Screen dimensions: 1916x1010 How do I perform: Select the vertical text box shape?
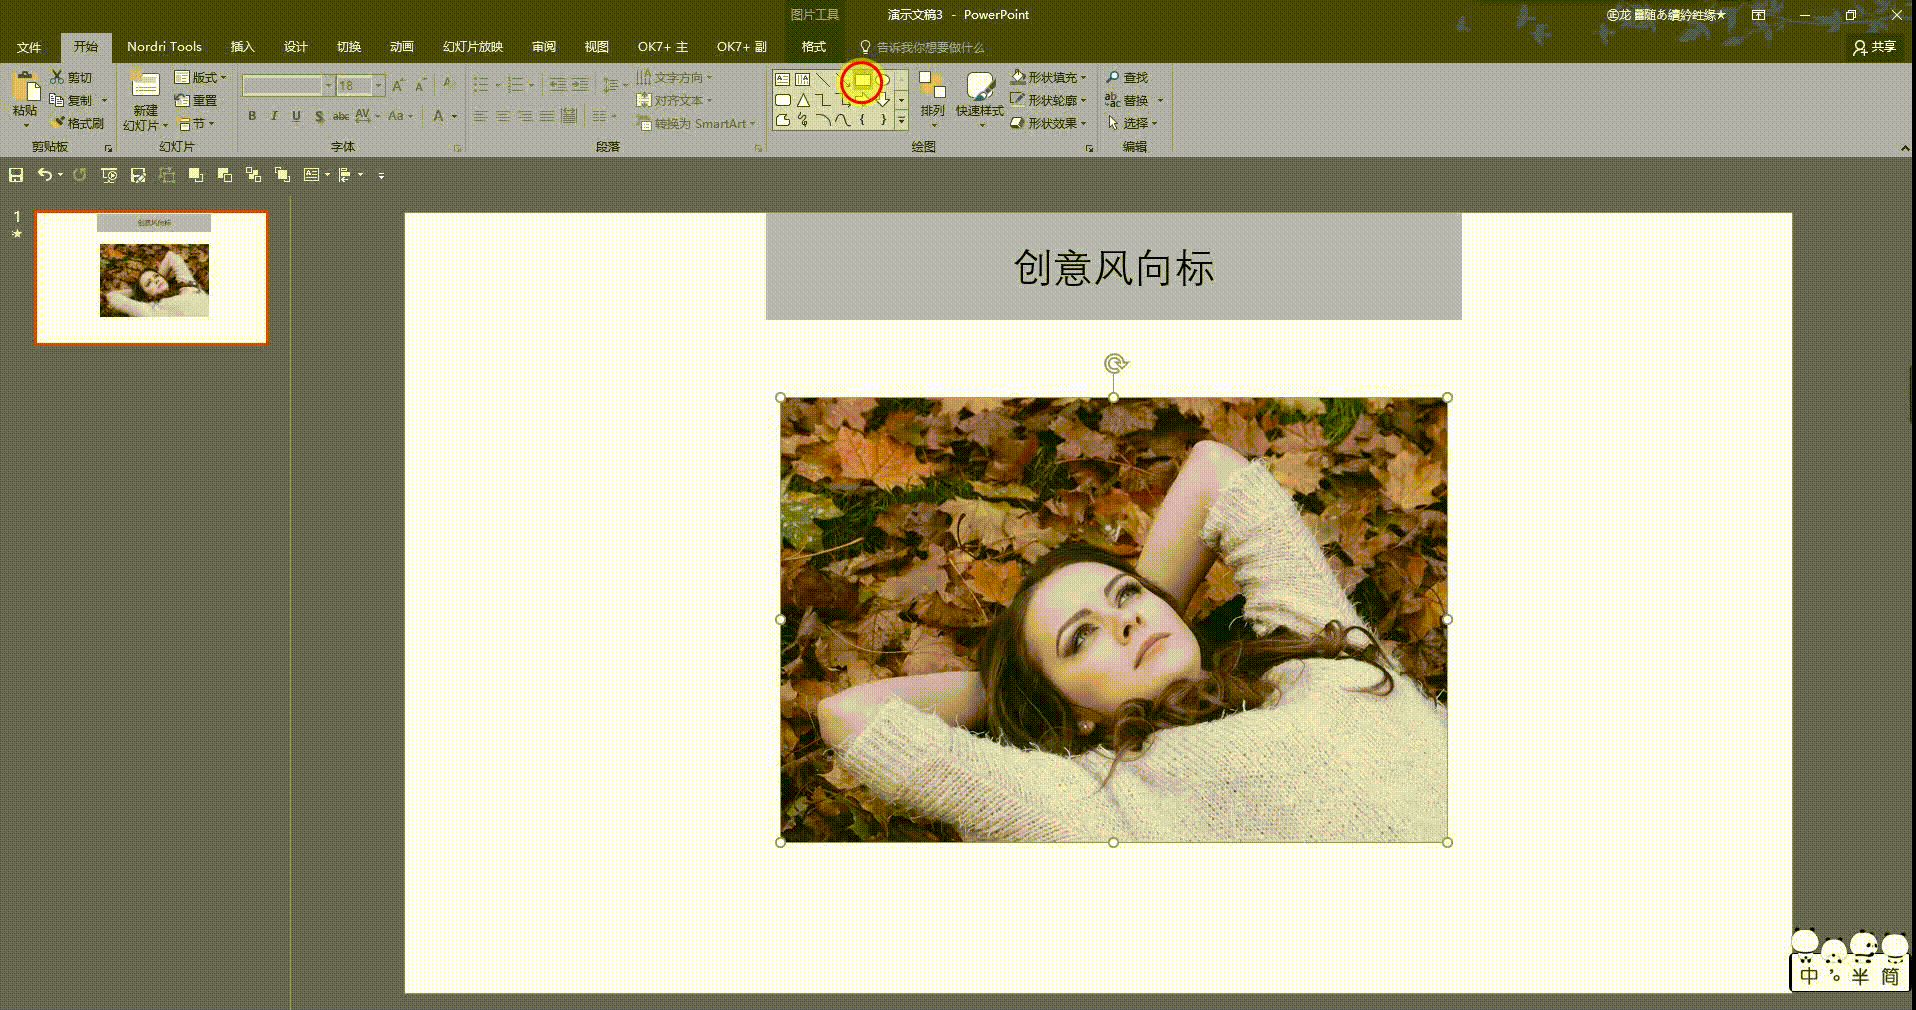click(802, 79)
